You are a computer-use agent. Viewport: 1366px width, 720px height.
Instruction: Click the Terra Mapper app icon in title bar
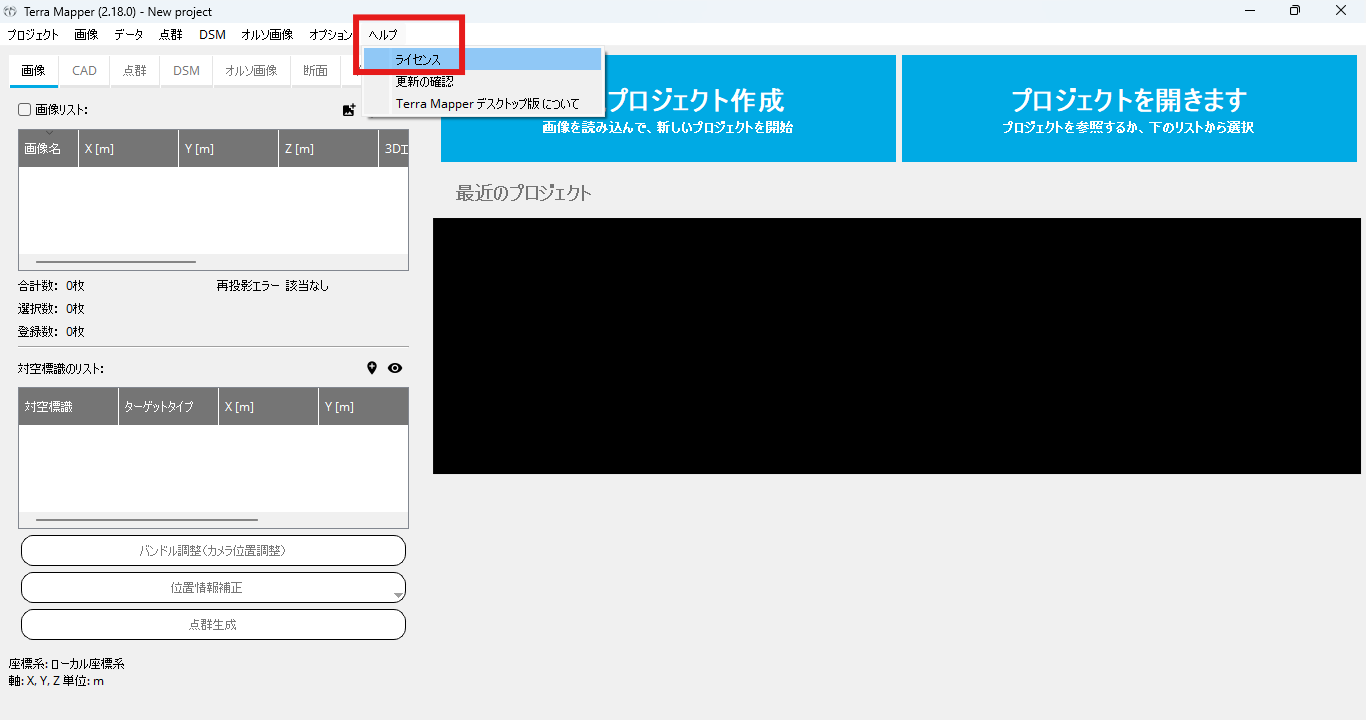tap(11, 10)
